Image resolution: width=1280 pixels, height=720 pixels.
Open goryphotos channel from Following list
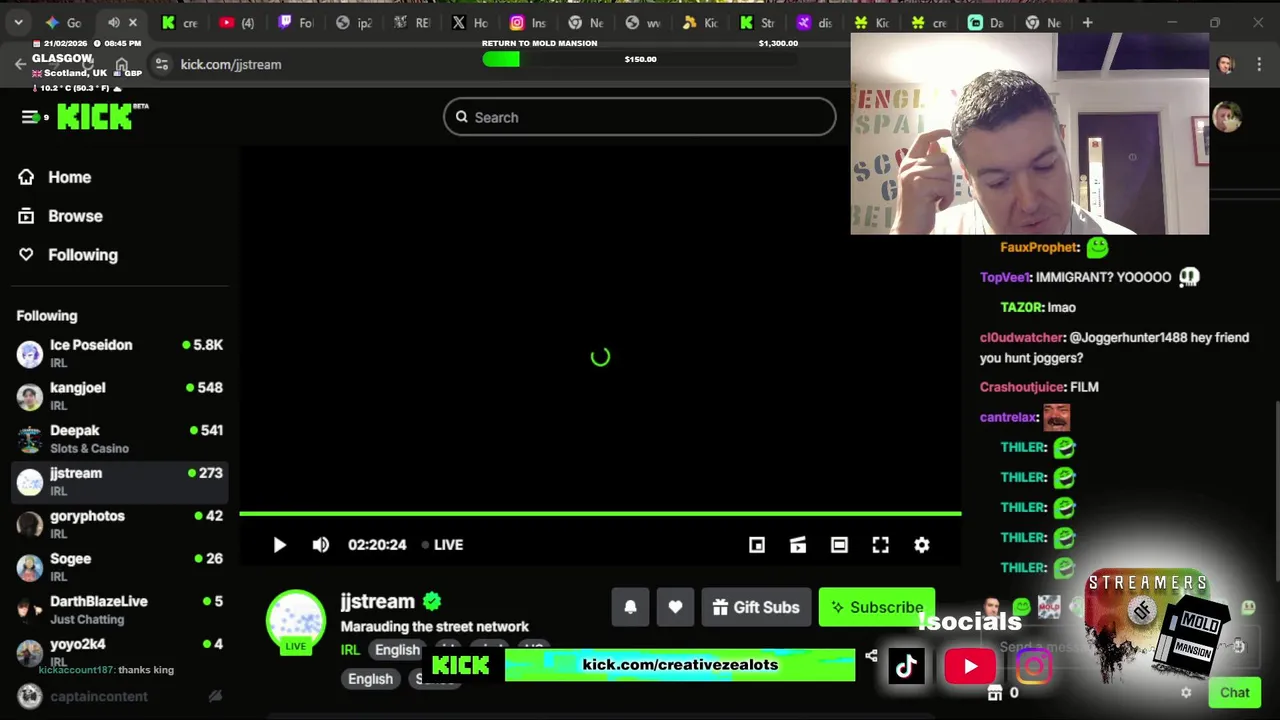click(x=119, y=524)
